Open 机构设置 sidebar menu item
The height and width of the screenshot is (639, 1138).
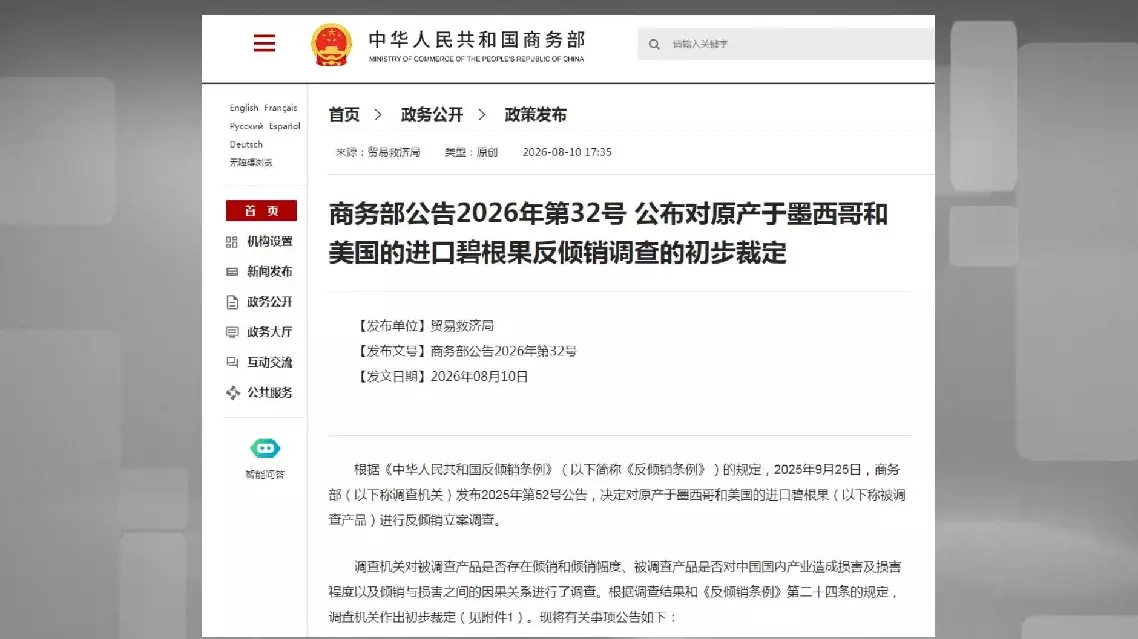[270, 242]
